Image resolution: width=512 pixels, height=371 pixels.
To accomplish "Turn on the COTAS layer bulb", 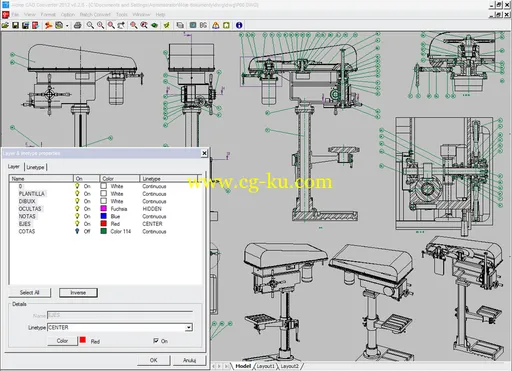I will [x=77, y=231].
